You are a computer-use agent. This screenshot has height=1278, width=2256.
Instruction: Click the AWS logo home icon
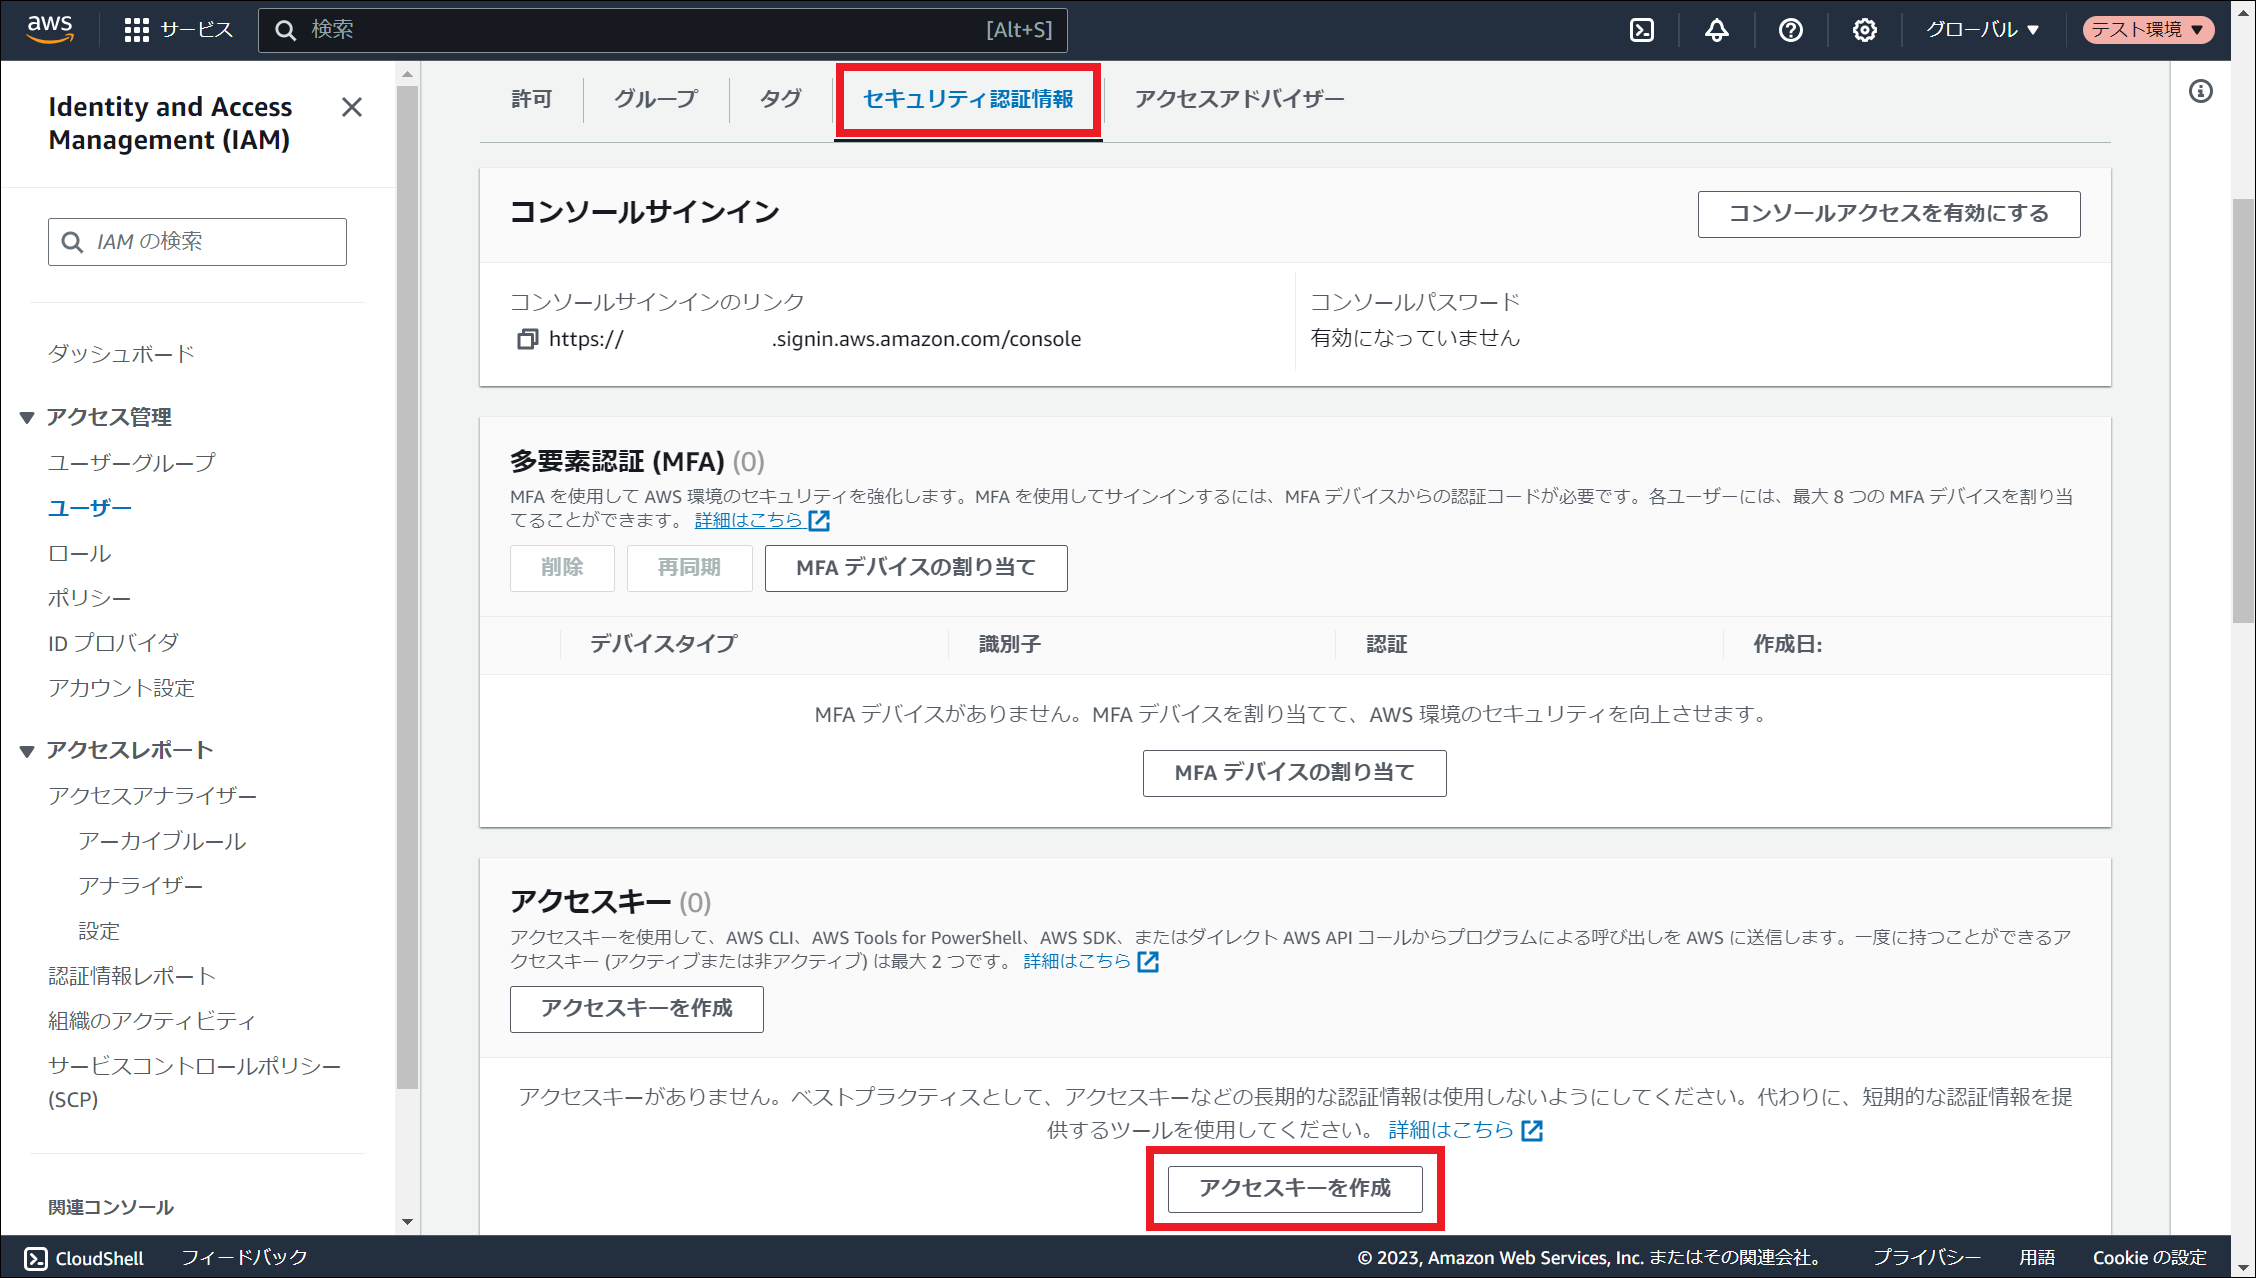point(50,29)
